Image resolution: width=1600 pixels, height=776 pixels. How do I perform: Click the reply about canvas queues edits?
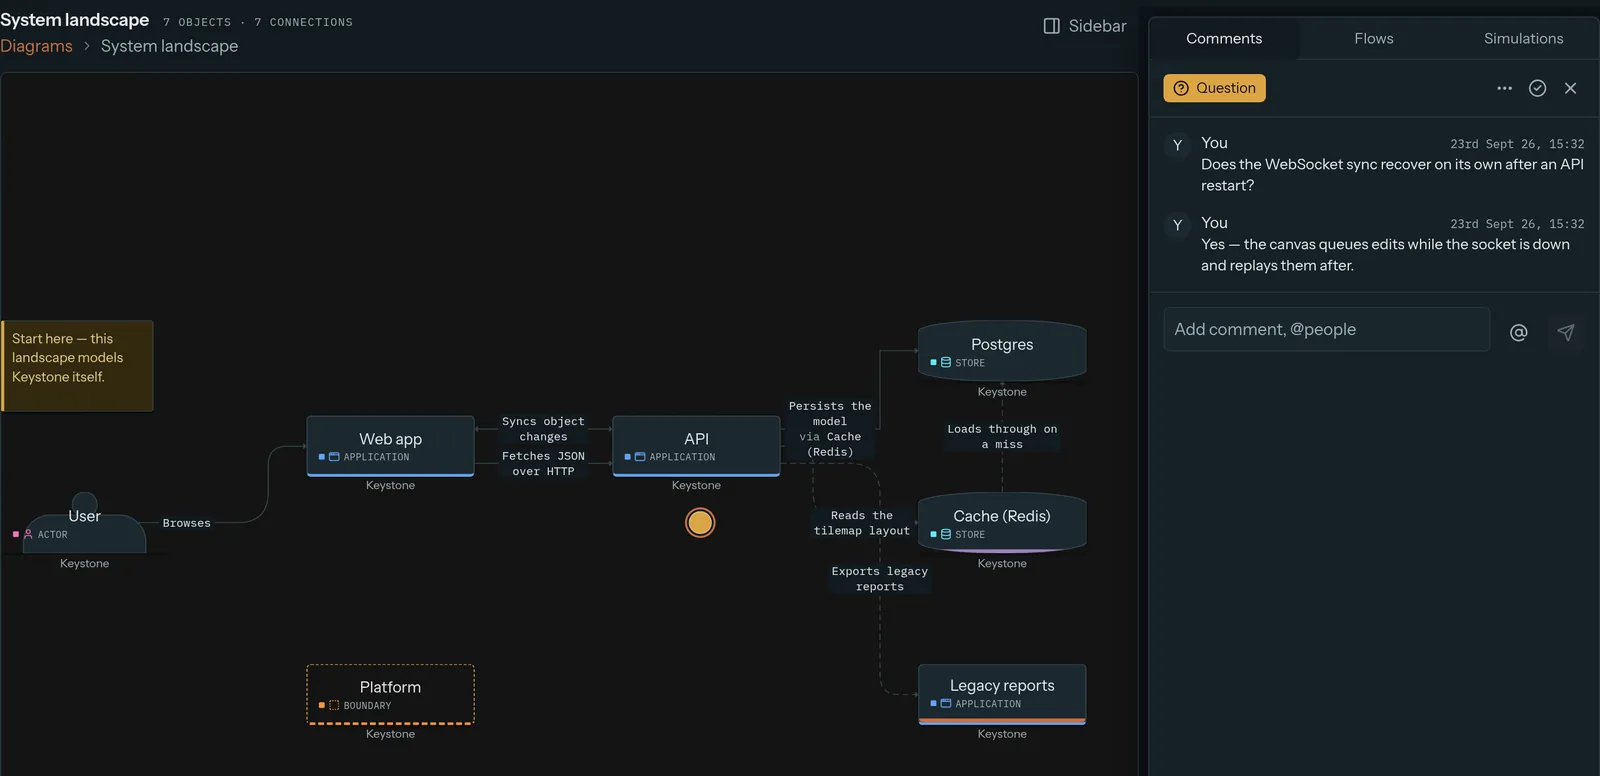pyautogui.click(x=1385, y=255)
